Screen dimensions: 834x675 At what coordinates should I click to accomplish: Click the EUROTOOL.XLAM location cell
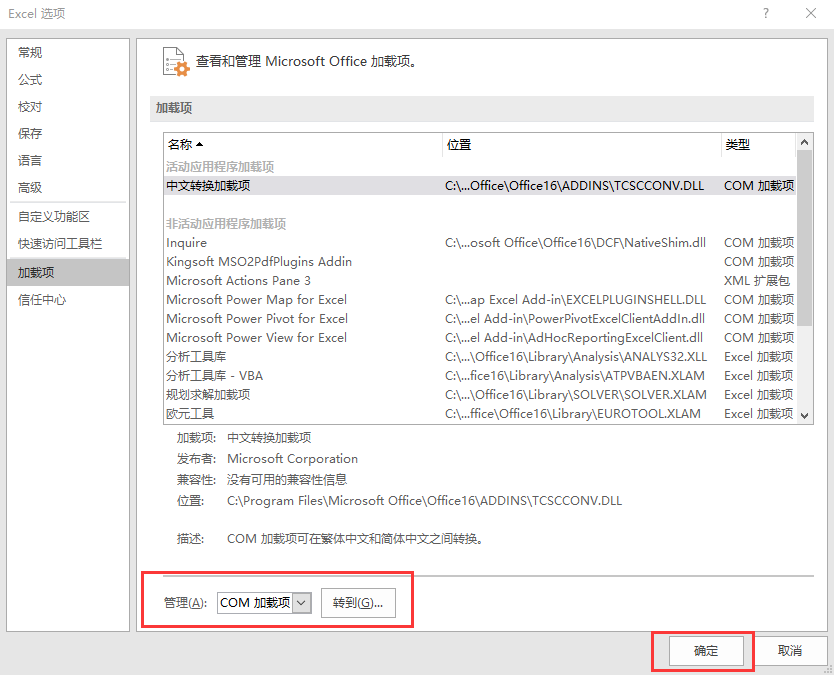coord(573,413)
